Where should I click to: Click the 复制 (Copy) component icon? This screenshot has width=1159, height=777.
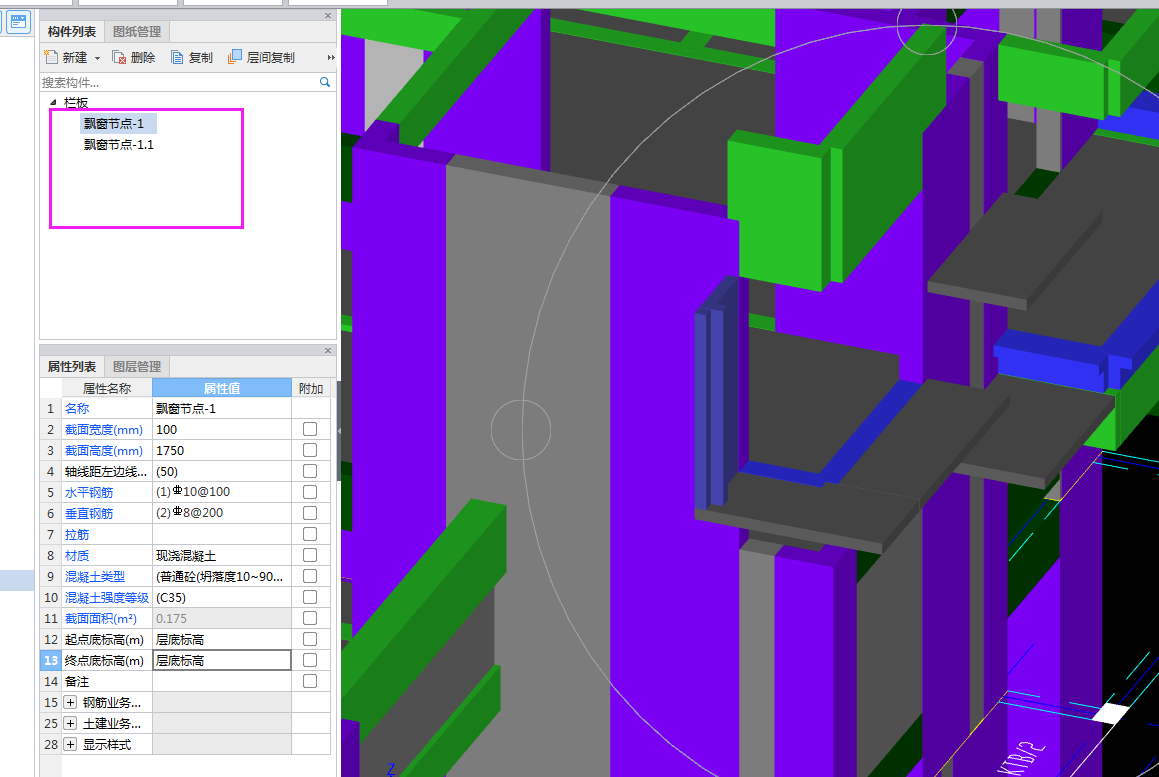(177, 58)
